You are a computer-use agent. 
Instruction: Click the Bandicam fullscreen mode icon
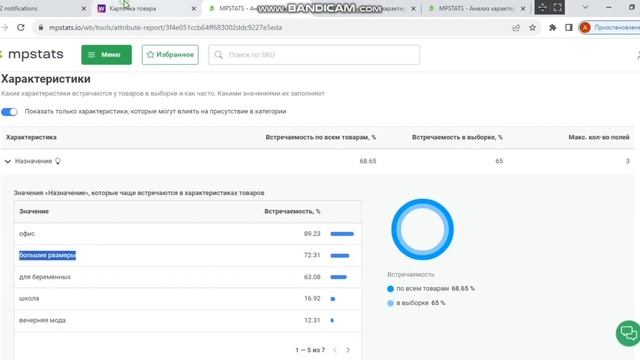coord(557,7)
